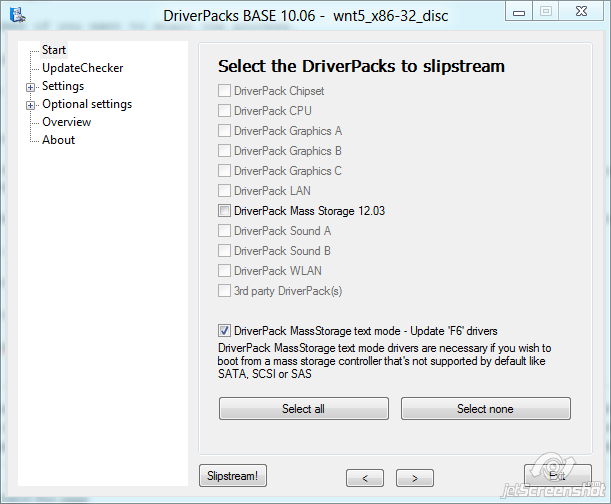The height and width of the screenshot is (504, 611).
Task: Open the UpdateChecker page
Action: pos(83,68)
